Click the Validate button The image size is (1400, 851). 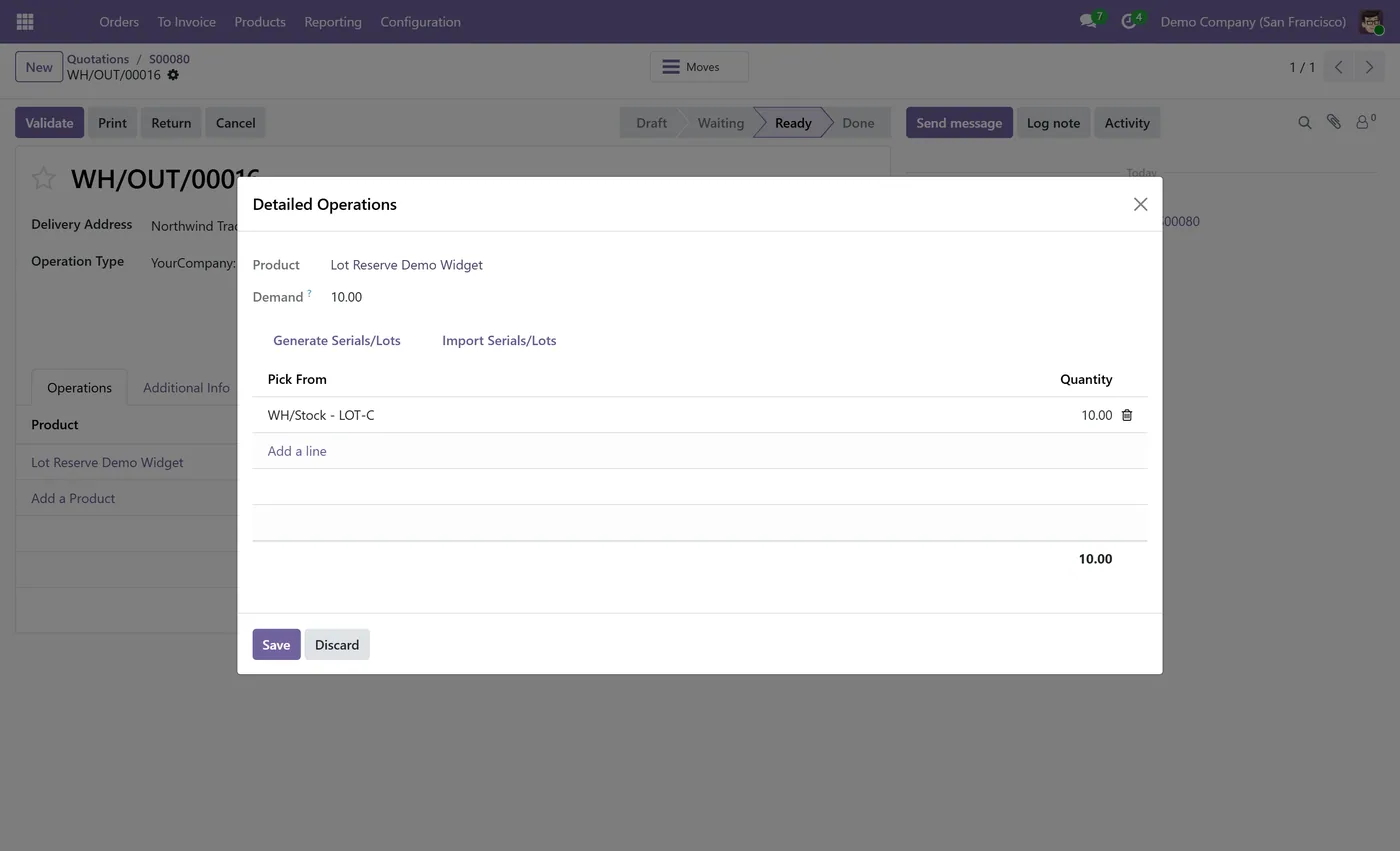pos(49,123)
